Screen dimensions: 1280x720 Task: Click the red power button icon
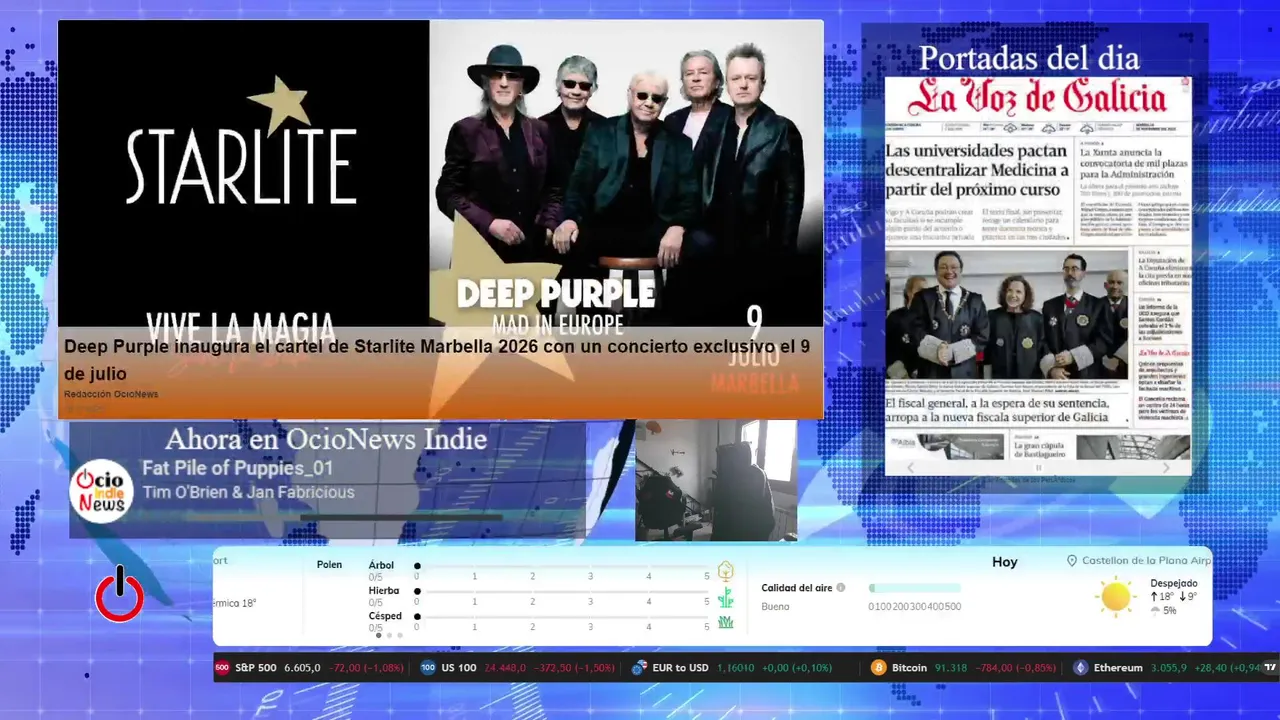120,594
